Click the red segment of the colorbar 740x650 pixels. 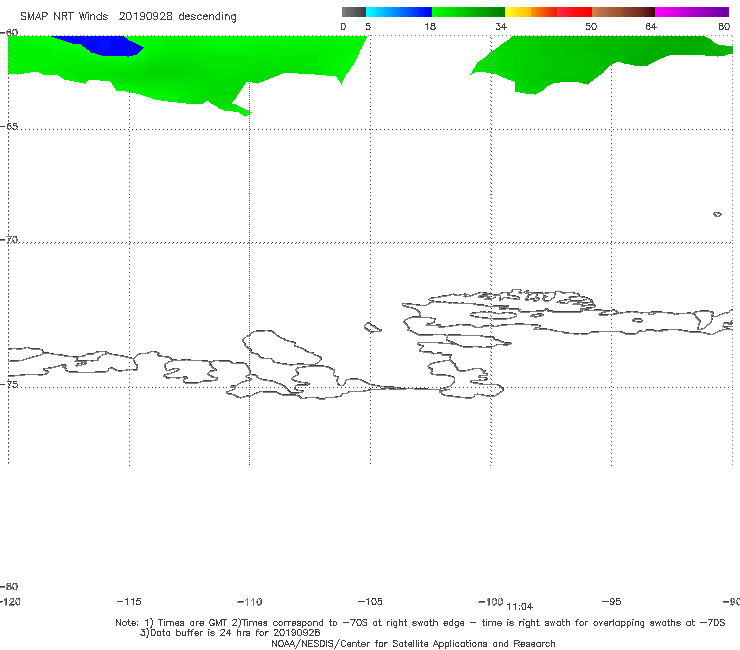point(574,12)
